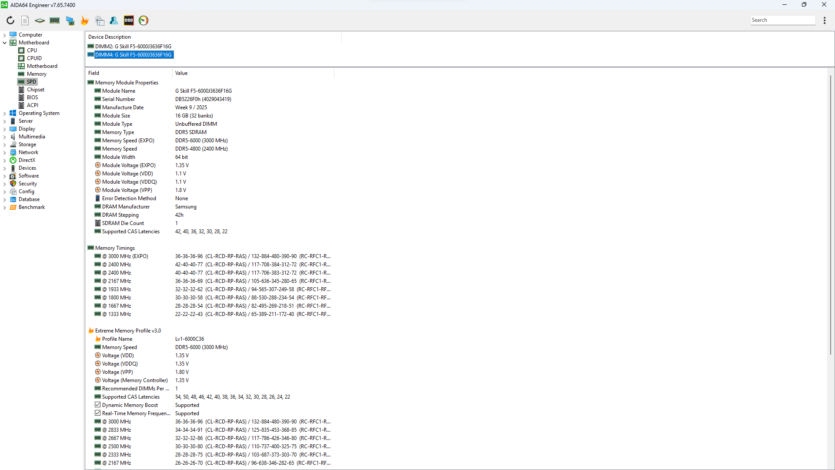Viewport: 835px width, 470px height.
Task: Open the three-dot options menu
Action: 824,20
